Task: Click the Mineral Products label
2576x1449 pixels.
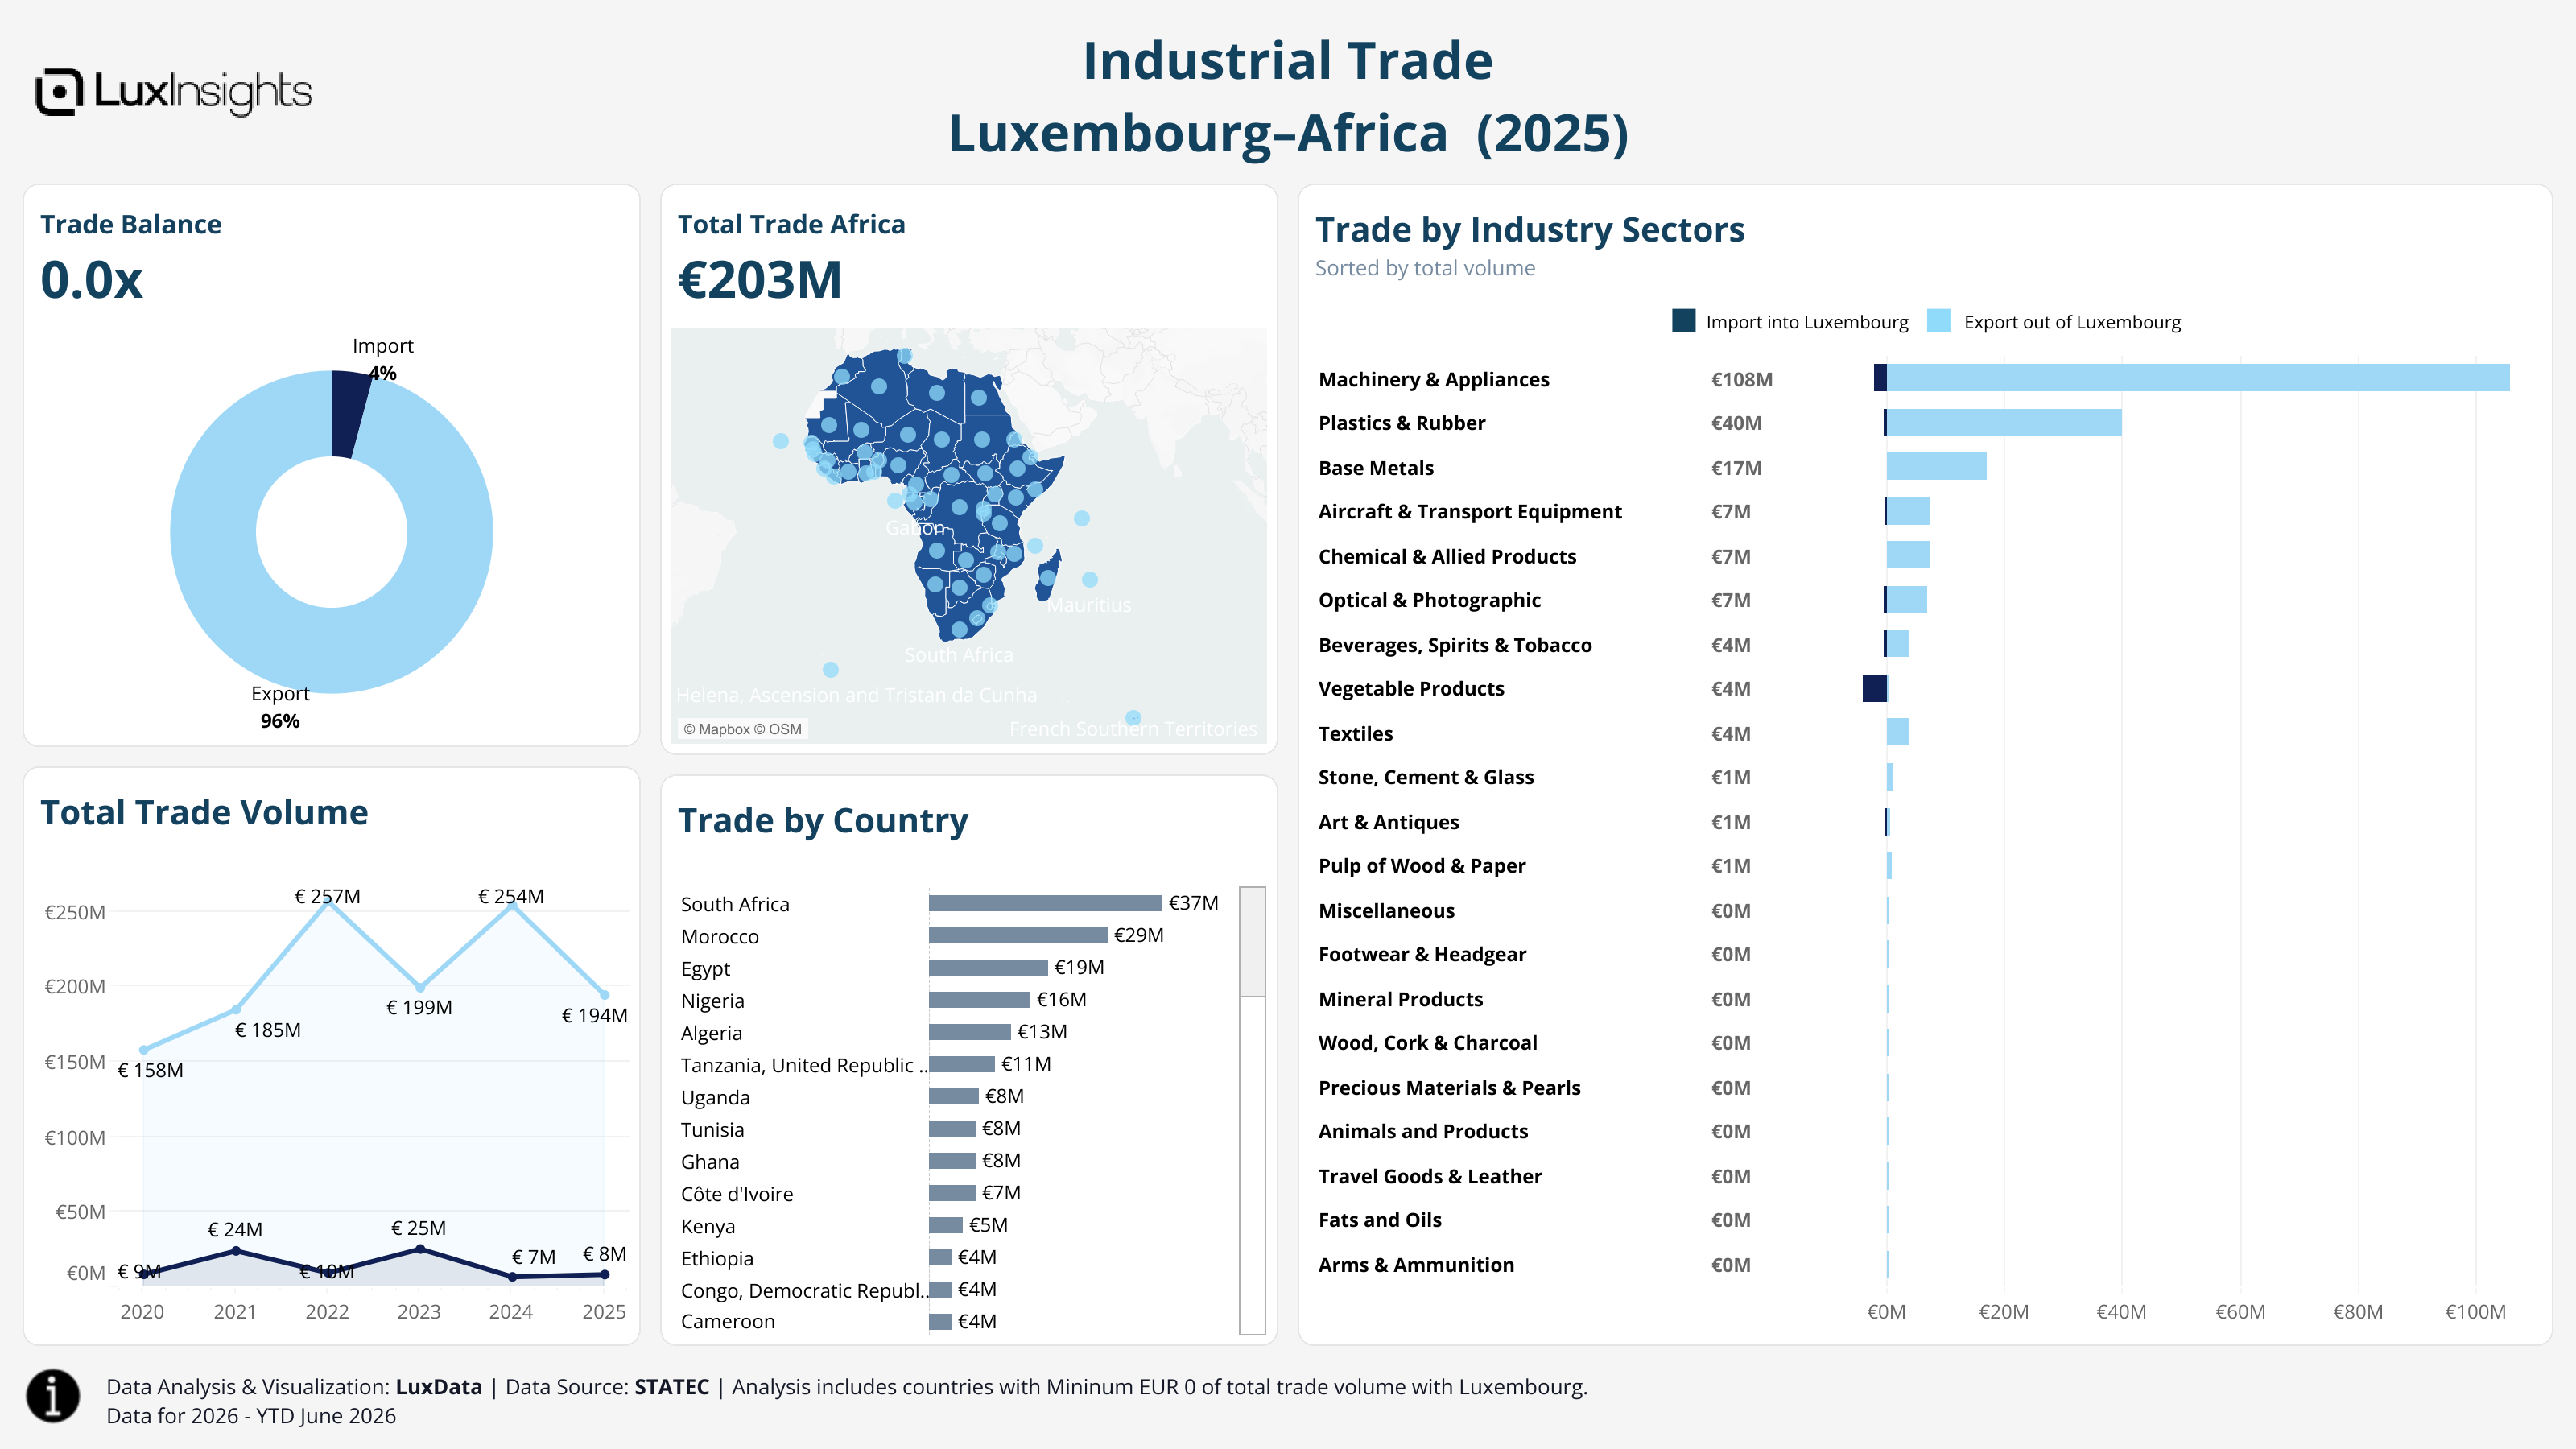Action: pyautogui.click(x=1400, y=999)
